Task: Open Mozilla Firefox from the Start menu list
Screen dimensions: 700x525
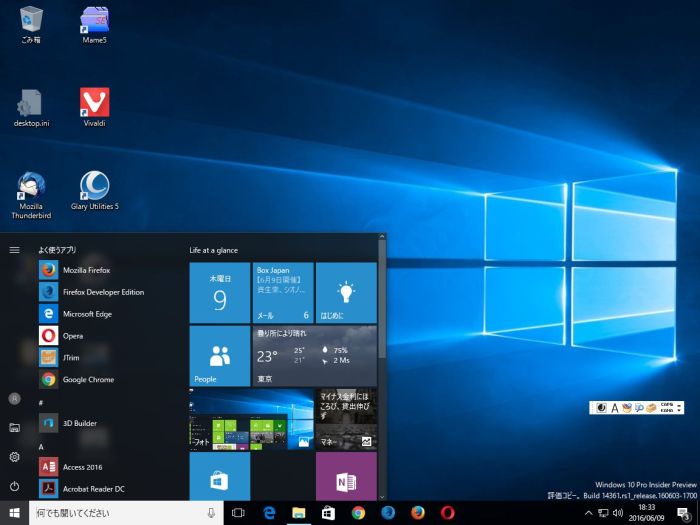Action: [86, 270]
